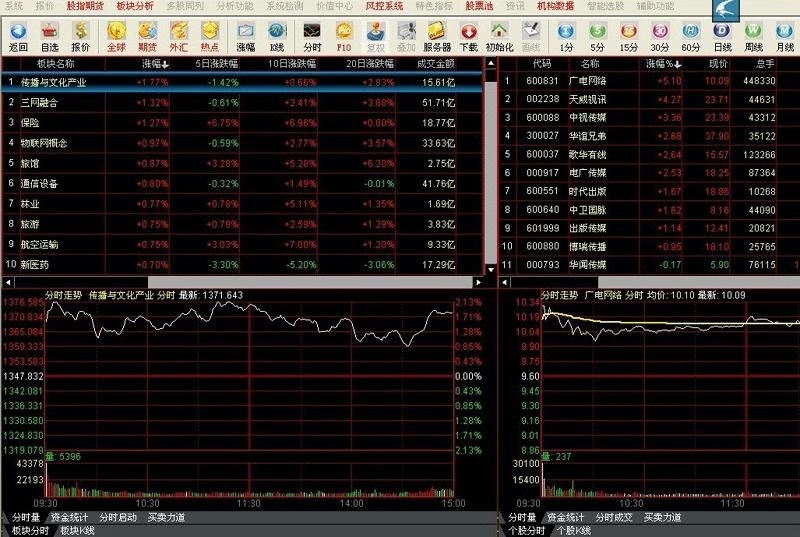800x537 pixels.
Task: Switch to K线 chart via toolbar icon
Action: (276, 36)
